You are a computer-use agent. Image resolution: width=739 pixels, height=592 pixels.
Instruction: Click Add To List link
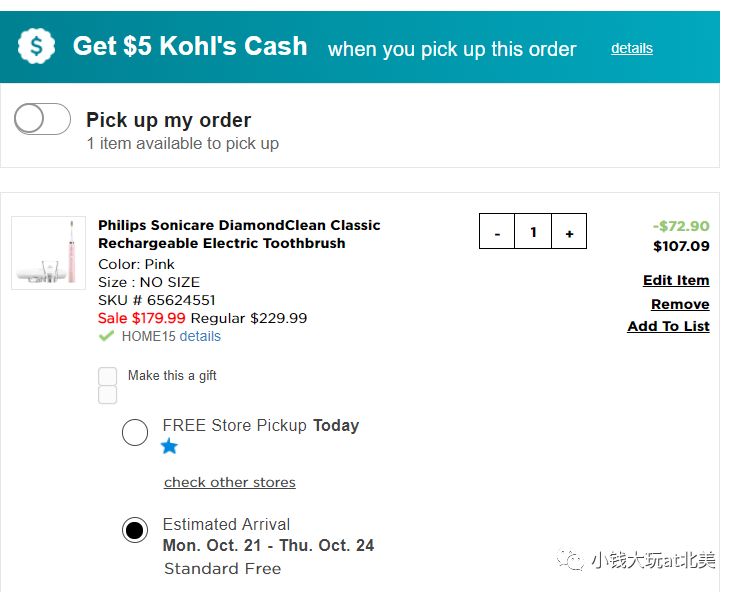coord(668,326)
